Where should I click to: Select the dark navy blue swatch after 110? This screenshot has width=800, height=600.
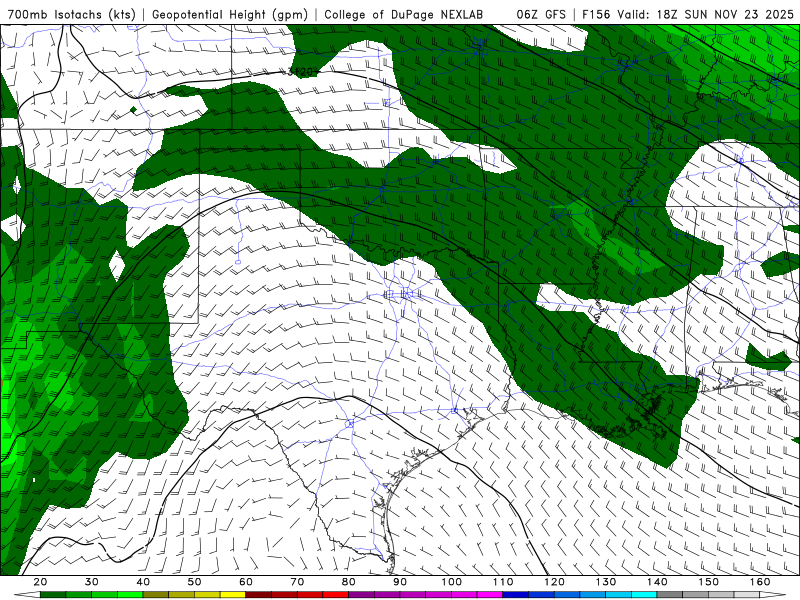516,595
